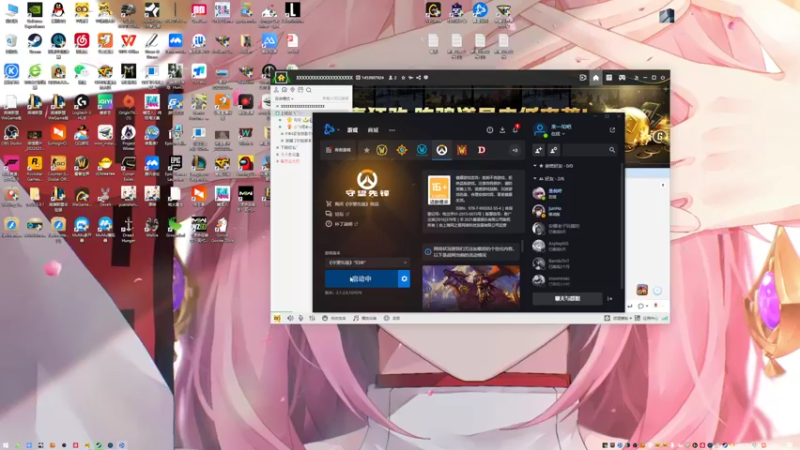Click the chat and groups button
The image size is (800, 450).
pyautogui.click(x=567, y=298)
